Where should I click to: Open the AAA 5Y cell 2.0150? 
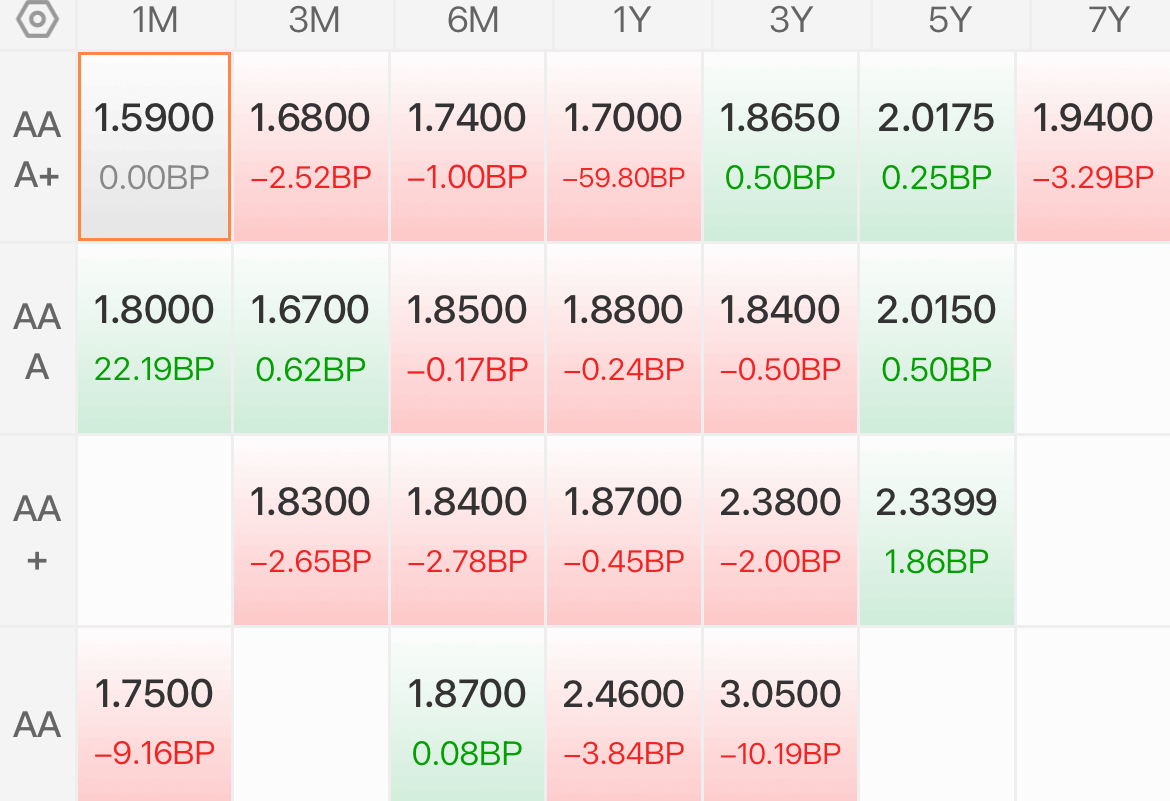pos(936,338)
